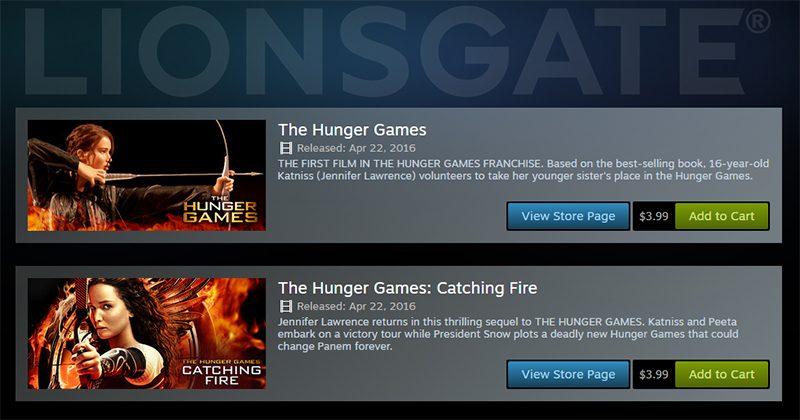Image resolution: width=800 pixels, height=420 pixels.
Task: Click the first Released: Apr 22, 2016 date
Action: (x=356, y=148)
